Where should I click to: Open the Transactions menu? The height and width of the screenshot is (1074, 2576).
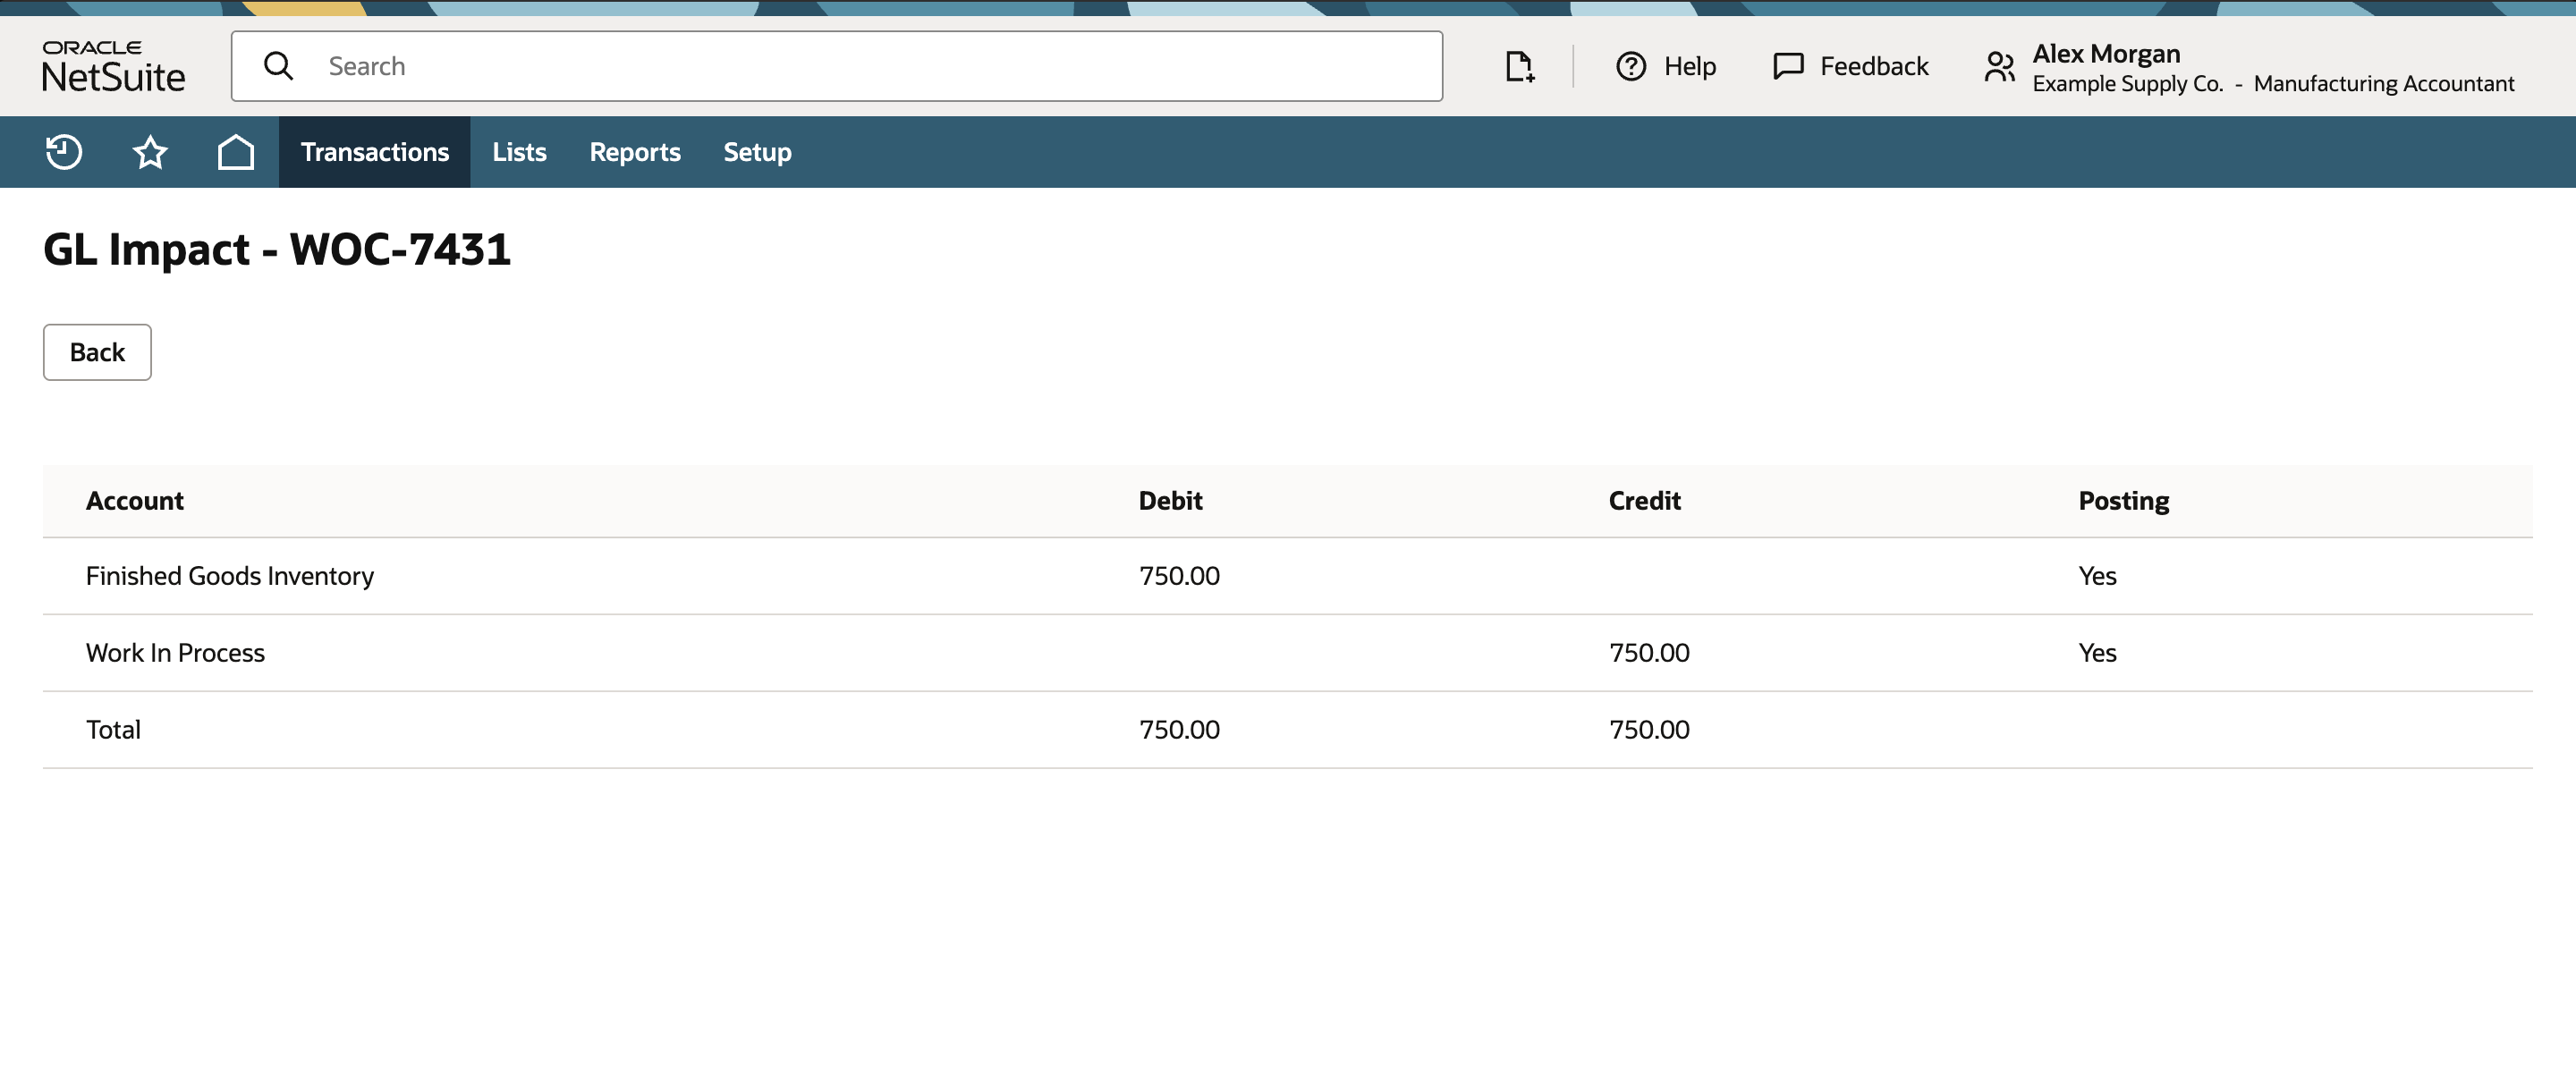coord(375,152)
